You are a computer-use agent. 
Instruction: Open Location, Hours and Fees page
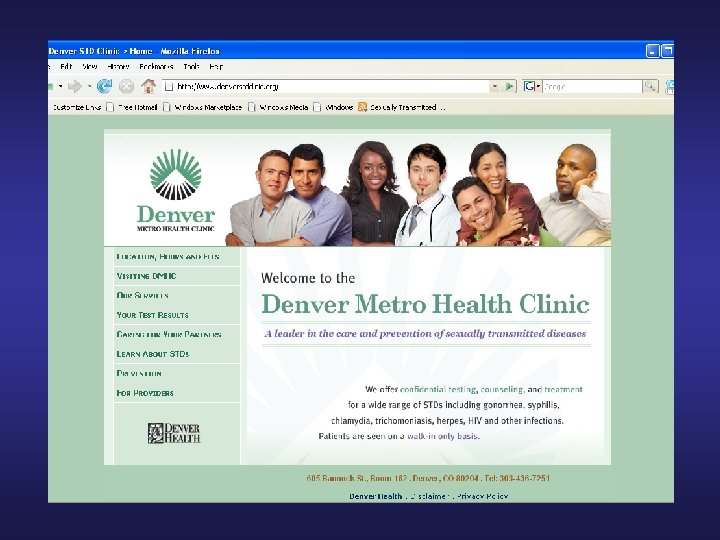tap(168, 257)
